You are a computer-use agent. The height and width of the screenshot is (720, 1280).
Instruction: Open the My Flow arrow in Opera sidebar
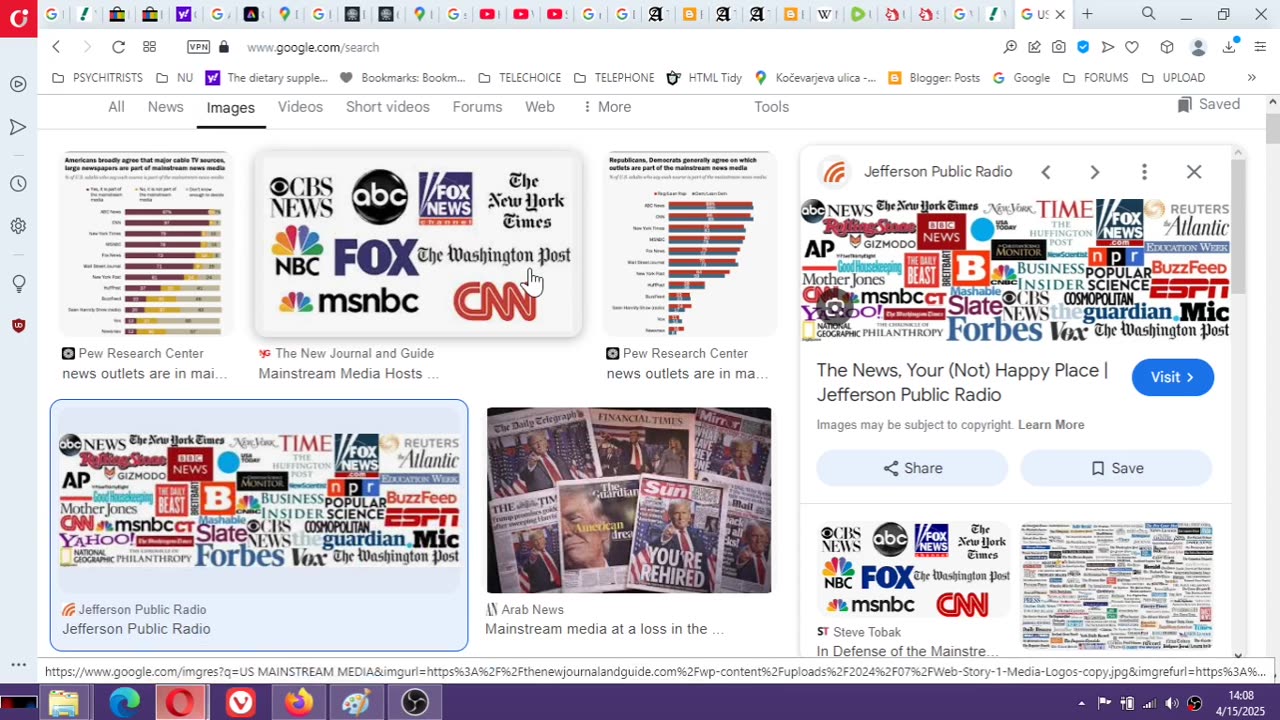tap(18, 127)
